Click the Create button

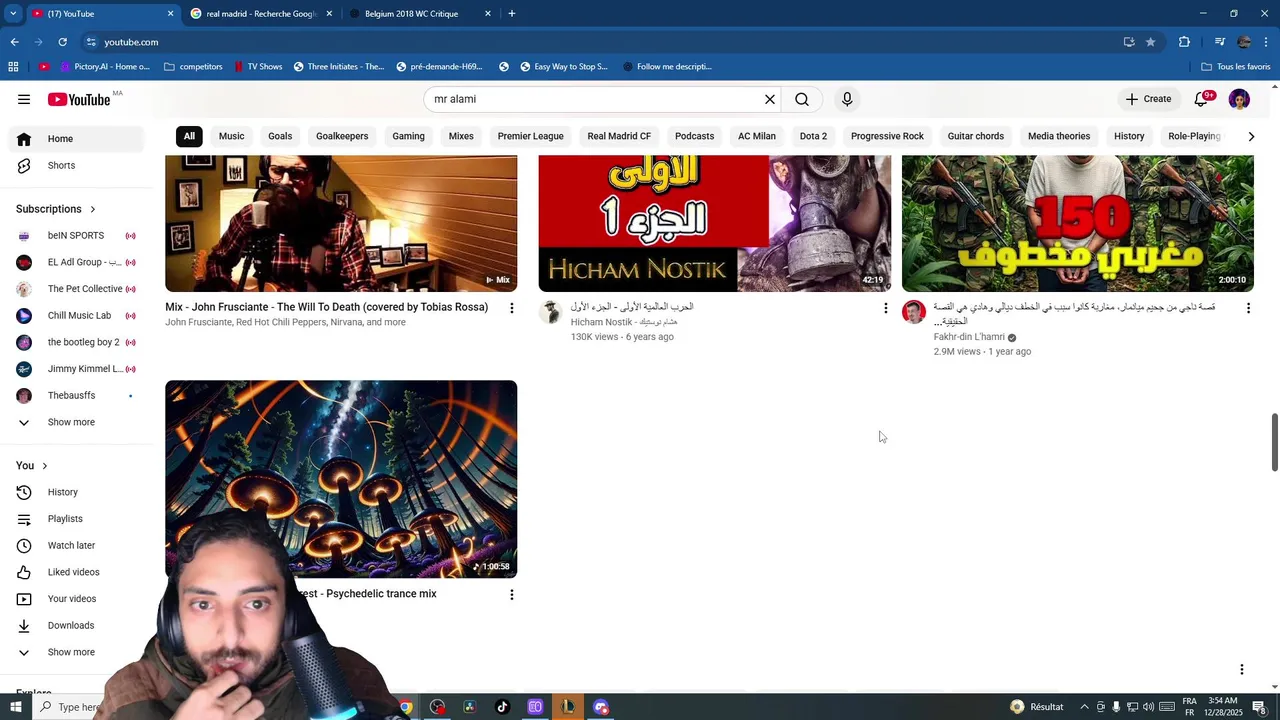coord(1148,99)
